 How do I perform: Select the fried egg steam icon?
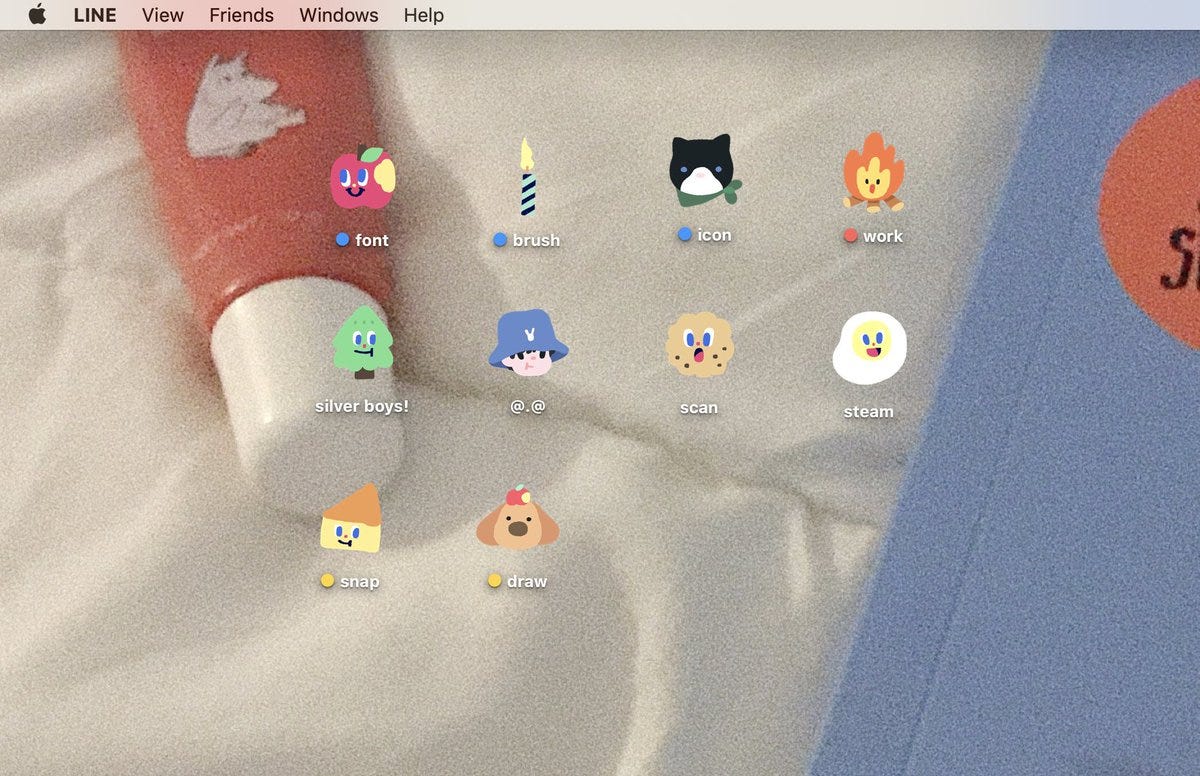pyautogui.click(x=869, y=348)
